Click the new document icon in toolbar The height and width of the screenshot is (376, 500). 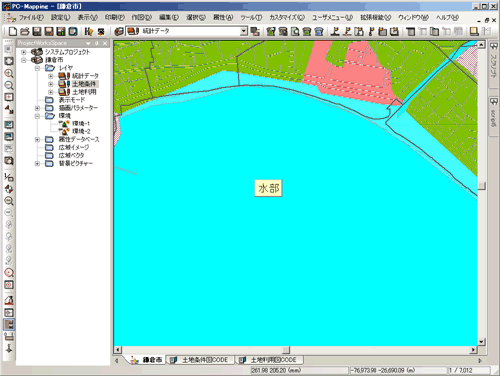click(x=13, y=31)
